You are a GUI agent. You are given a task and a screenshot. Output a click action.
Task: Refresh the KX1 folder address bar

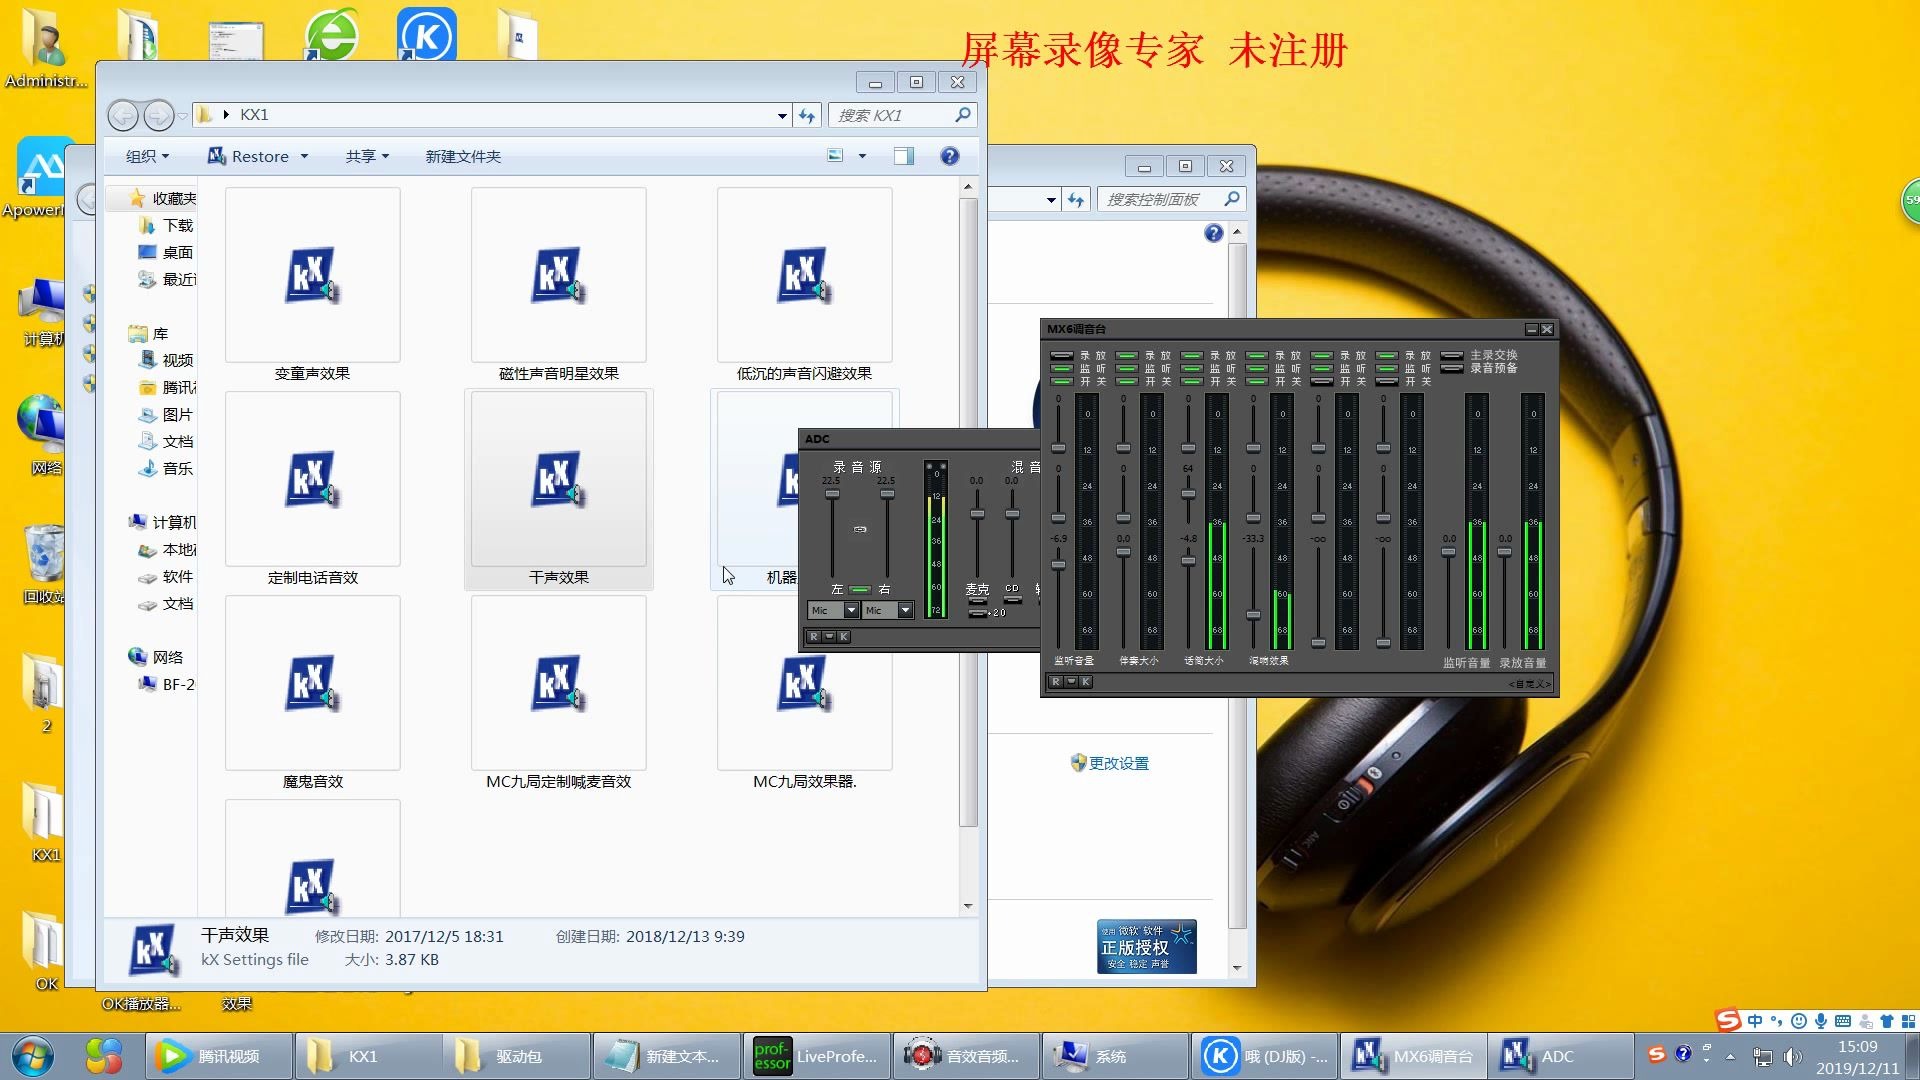click(x=807, y=116)
